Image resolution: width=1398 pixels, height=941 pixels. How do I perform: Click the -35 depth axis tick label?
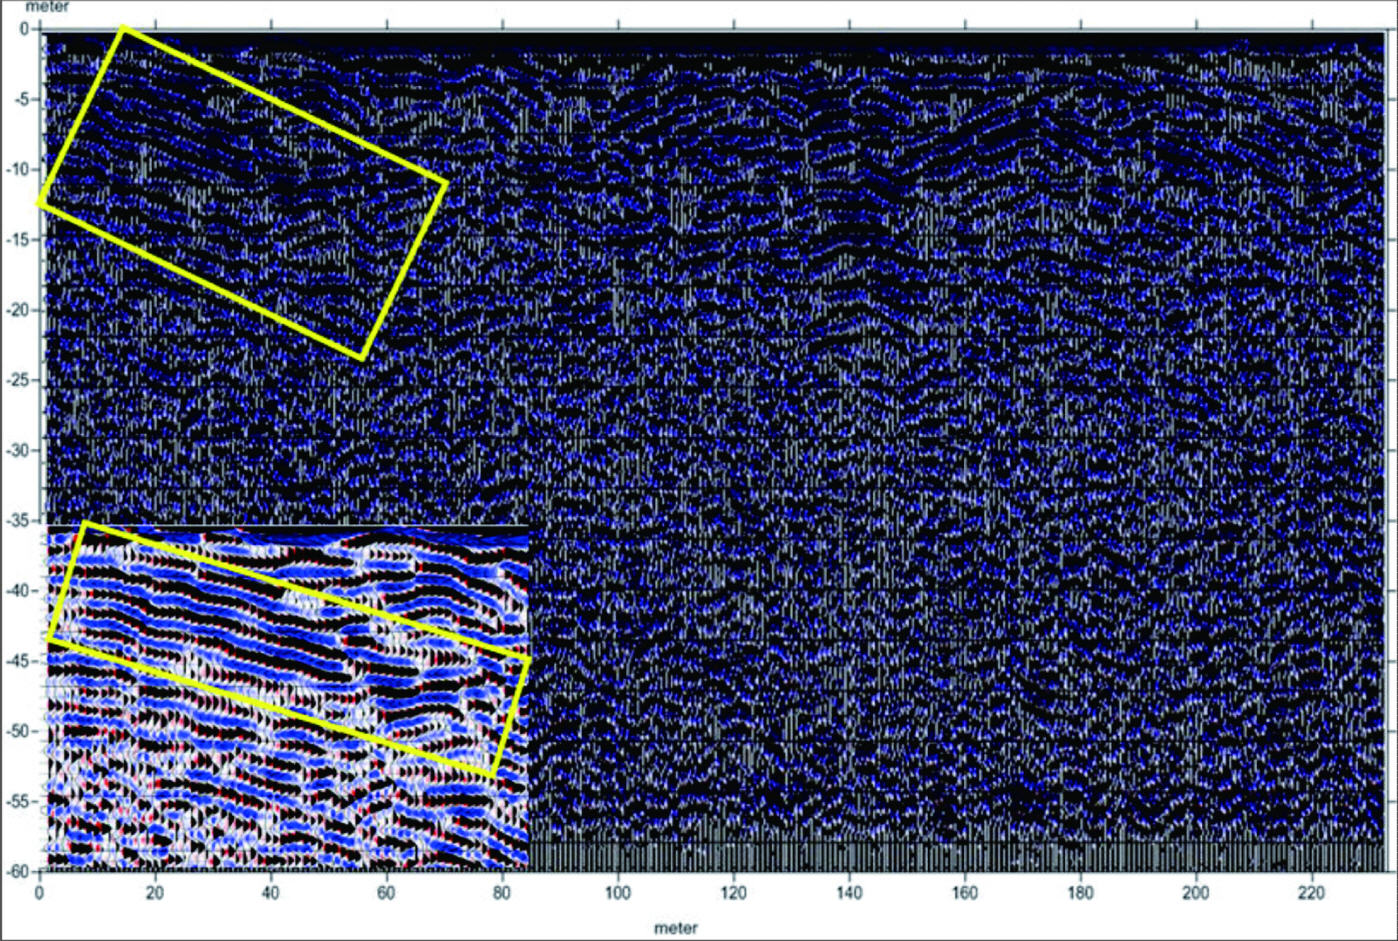pyautogui.click(x=21, y=521)
